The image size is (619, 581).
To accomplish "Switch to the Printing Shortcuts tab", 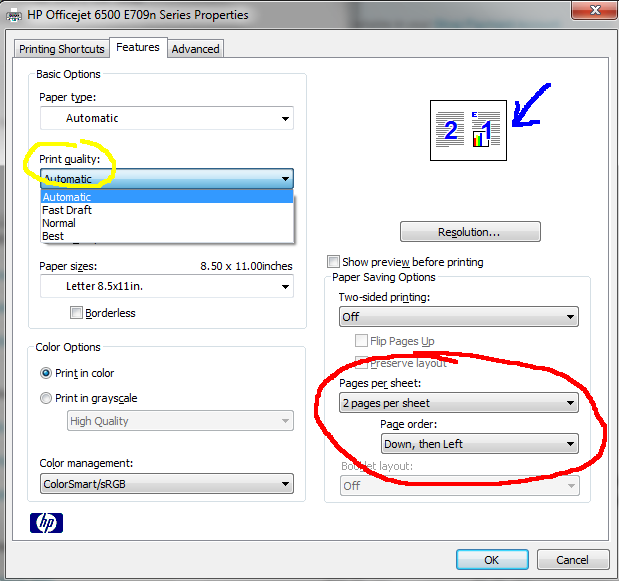I will [62, 49].
